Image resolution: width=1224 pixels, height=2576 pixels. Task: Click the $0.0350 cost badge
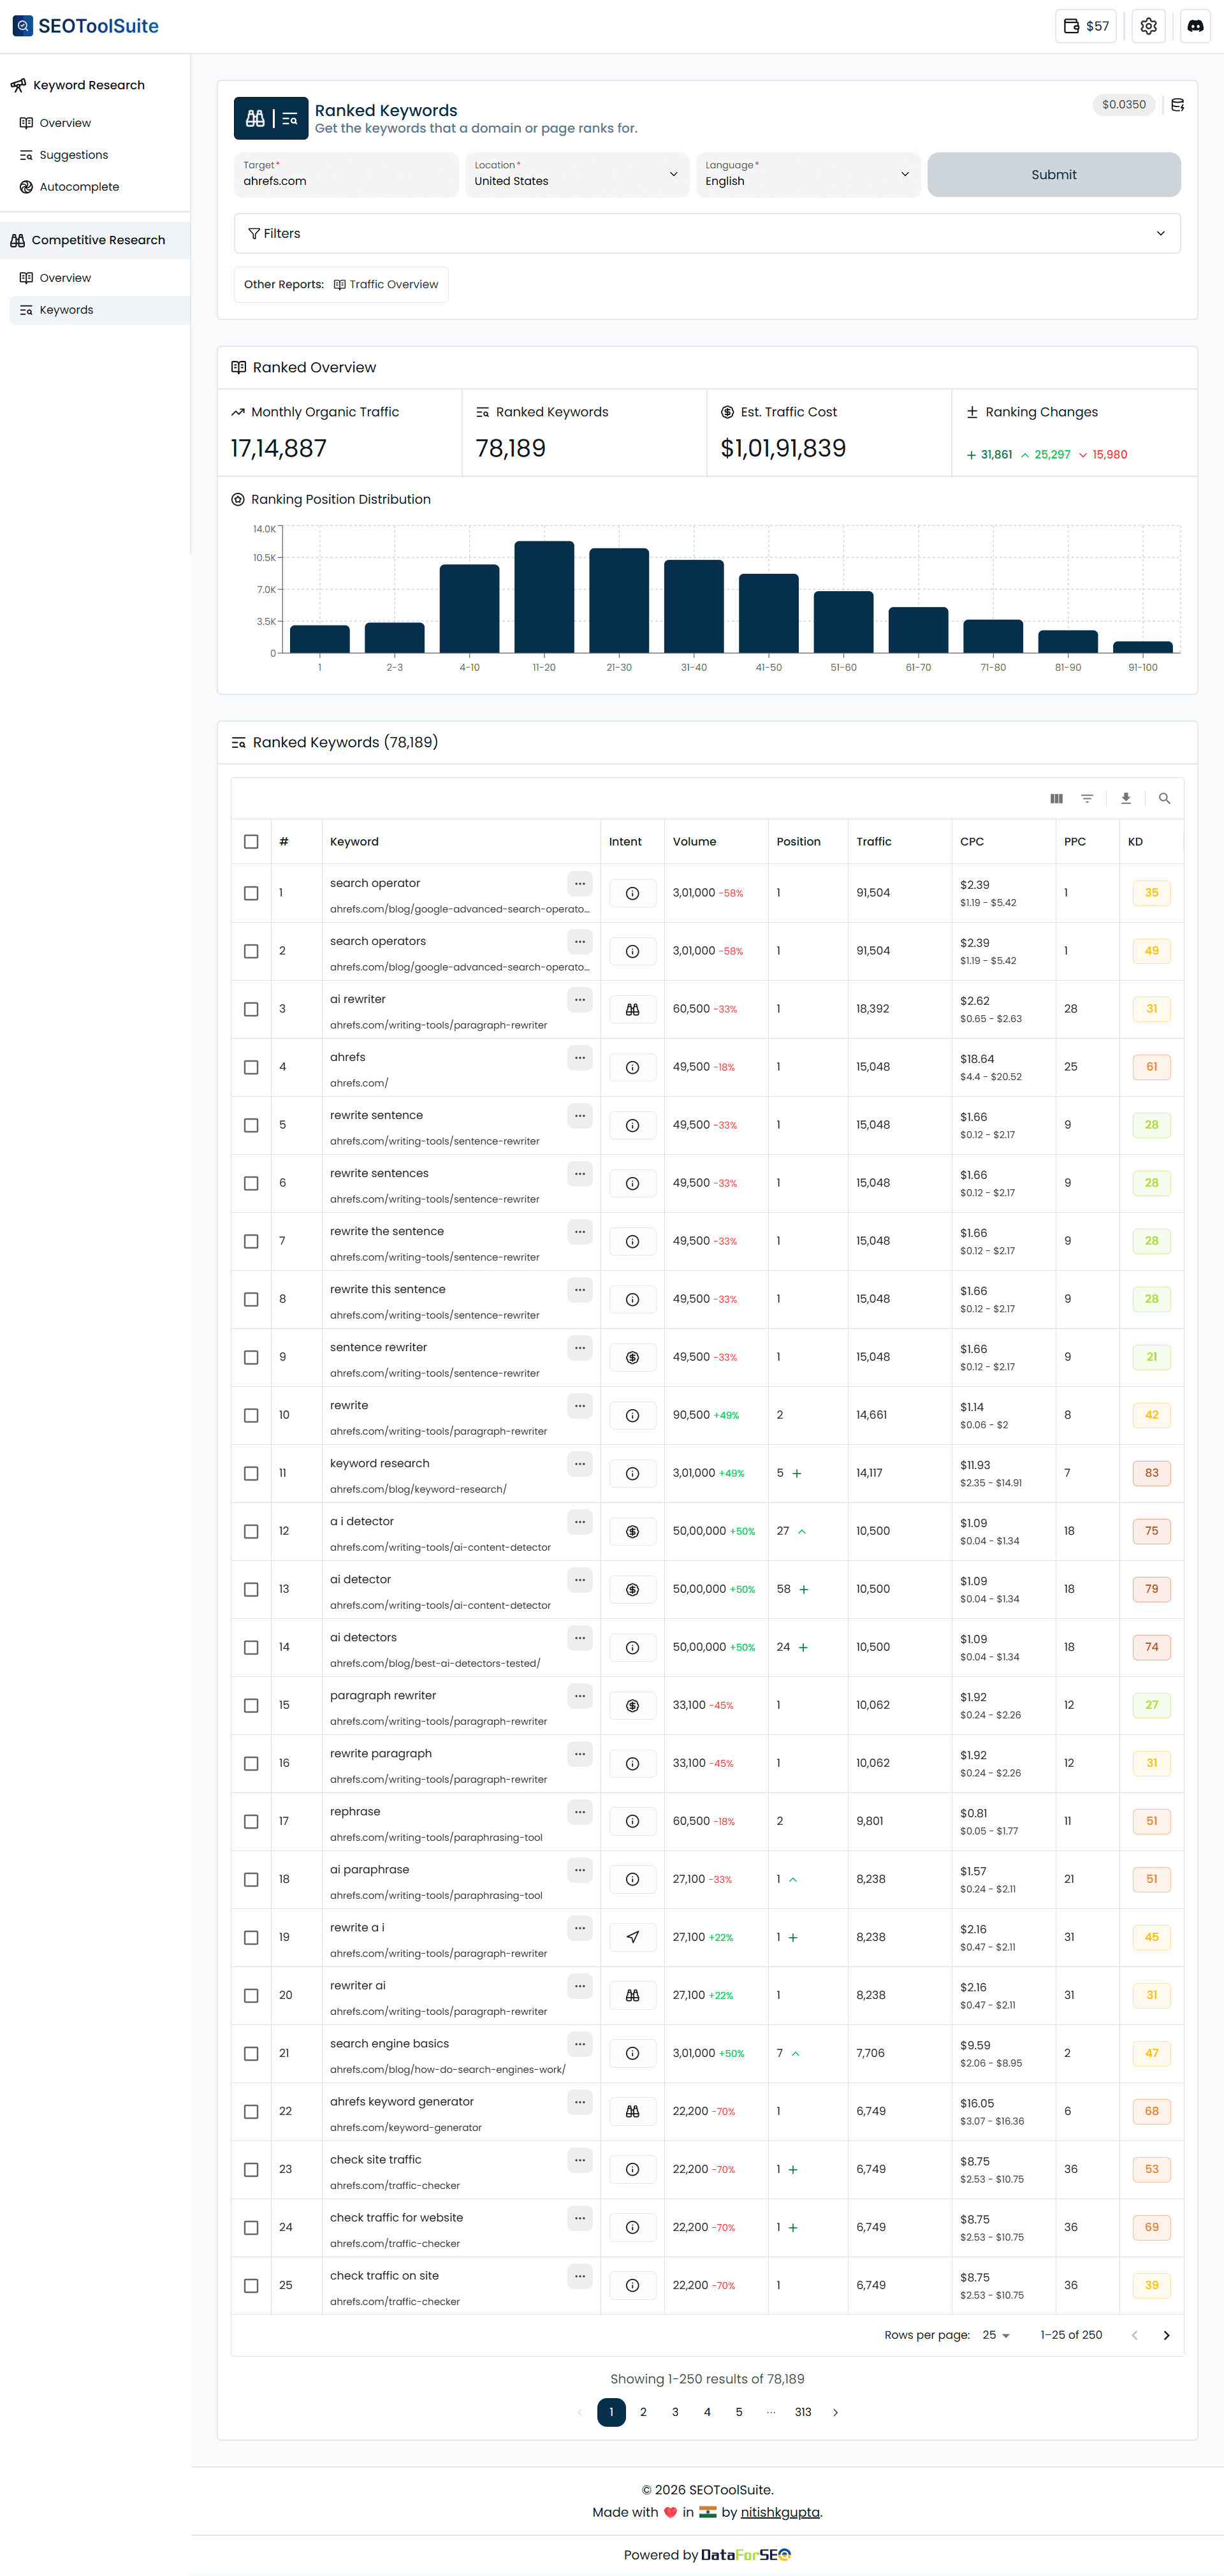pyautogui.click(x=1124, y=105)
